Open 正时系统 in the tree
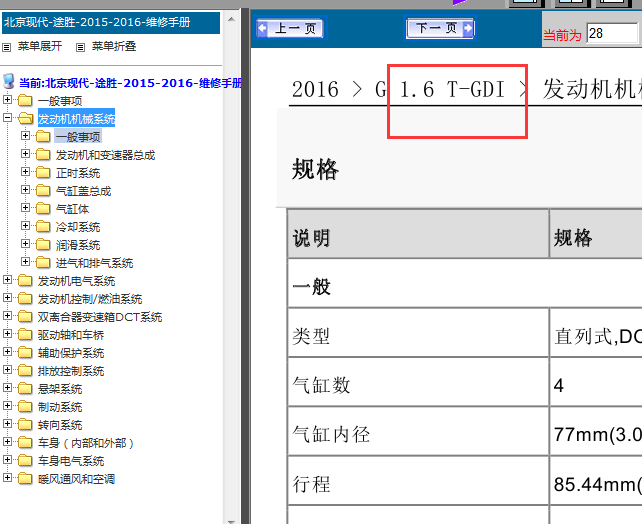The height and width of the screenshot is (524, 642). pyautogui.click(x=78, y=173)
